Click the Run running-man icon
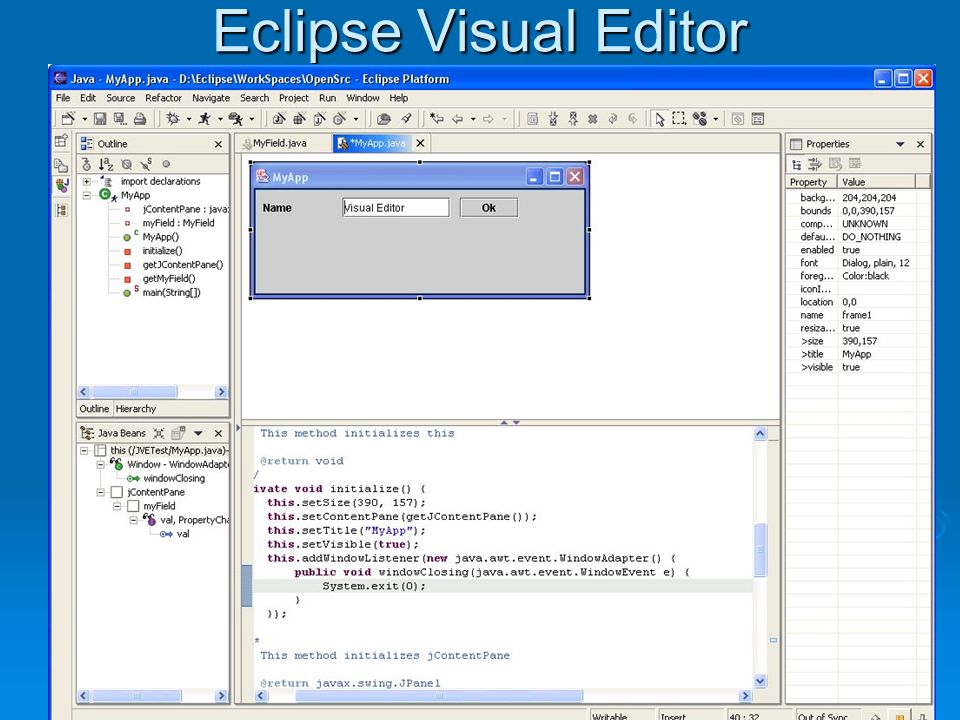 point(204,119)
